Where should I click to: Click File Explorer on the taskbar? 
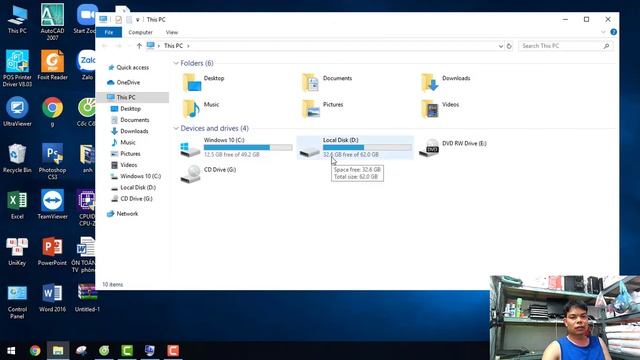58,351
